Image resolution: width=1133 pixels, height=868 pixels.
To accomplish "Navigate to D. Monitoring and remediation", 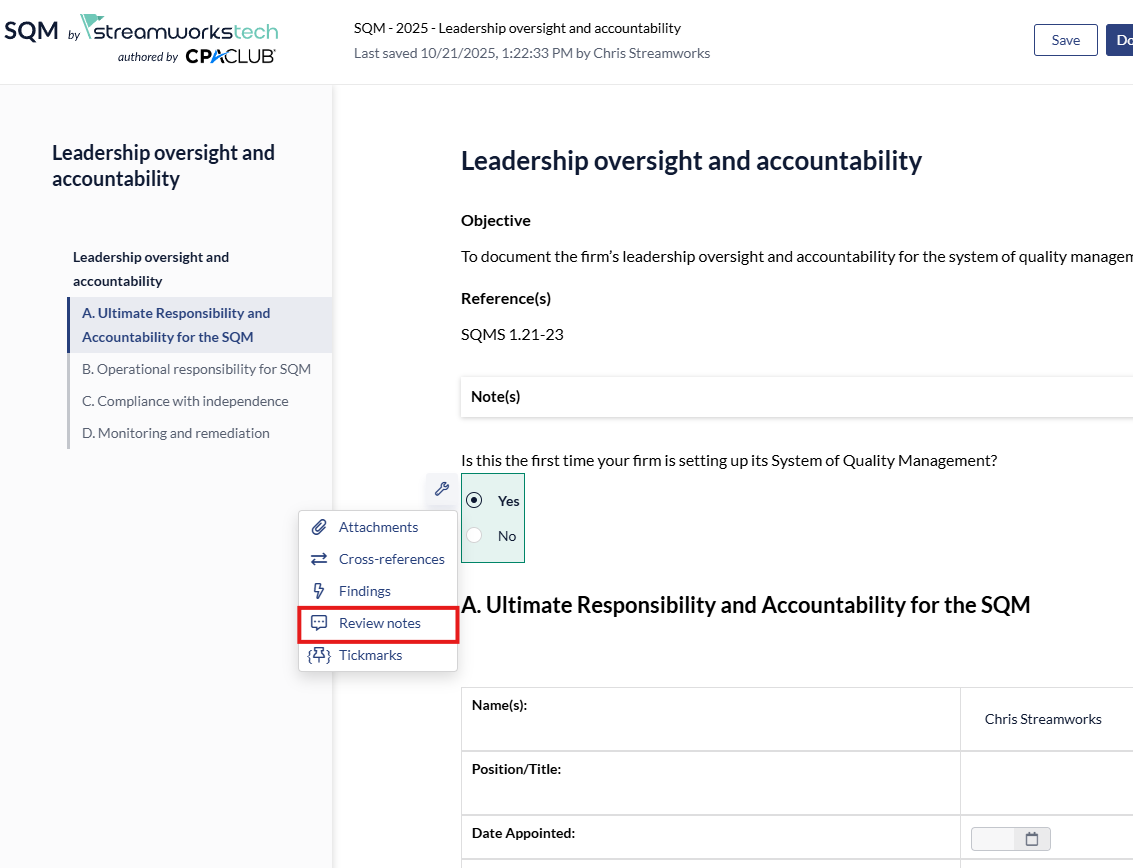I will coord(176,433).
